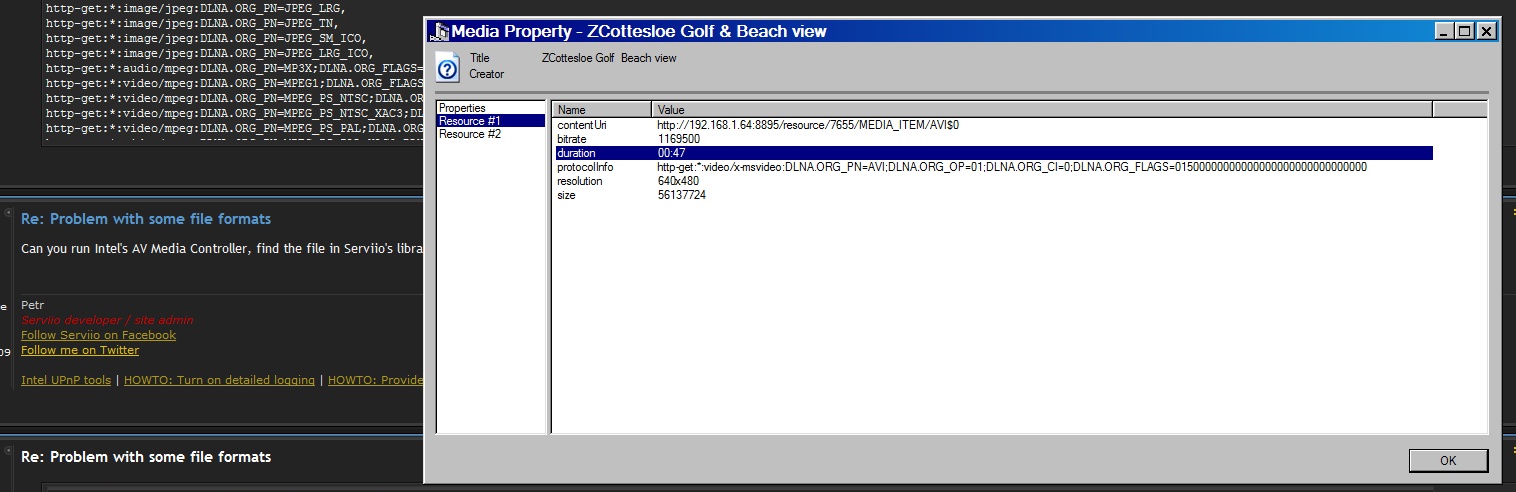The height and width of the screenshot is (492, 1516).
Task: Click the Name column header
Action: (602, 109)
